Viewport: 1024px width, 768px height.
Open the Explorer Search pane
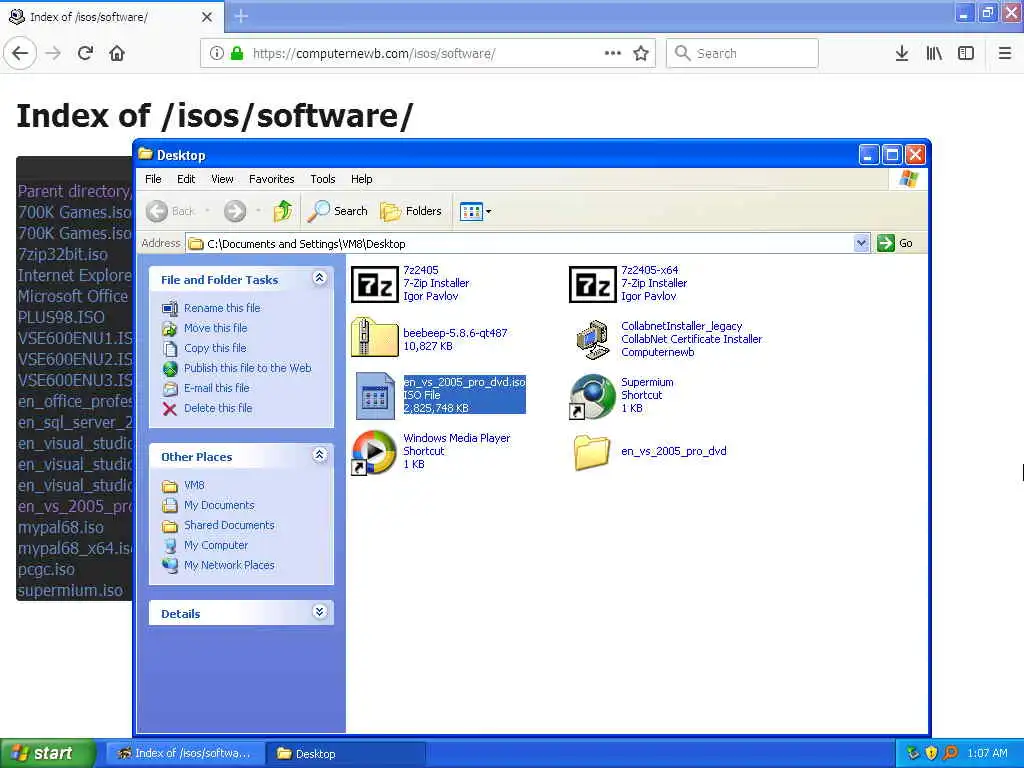[x=338, y=211]
